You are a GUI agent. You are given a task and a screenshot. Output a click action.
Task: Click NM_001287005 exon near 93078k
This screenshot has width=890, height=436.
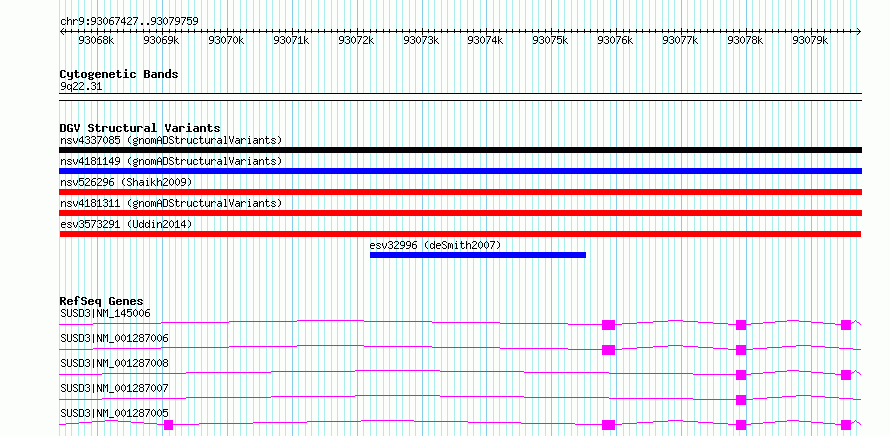[741, 425]
